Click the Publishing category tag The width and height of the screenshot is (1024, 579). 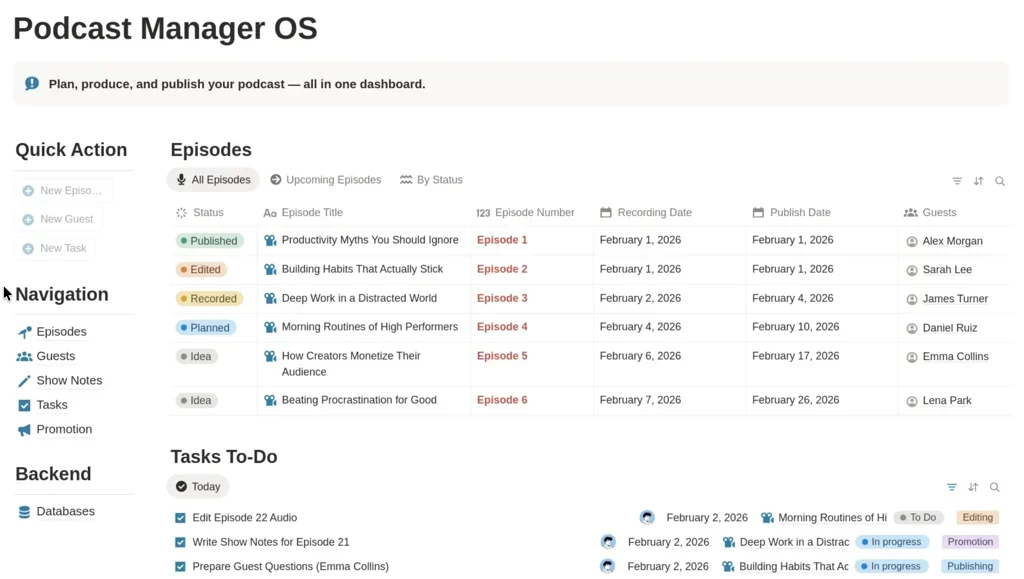(x=970, y=566)
